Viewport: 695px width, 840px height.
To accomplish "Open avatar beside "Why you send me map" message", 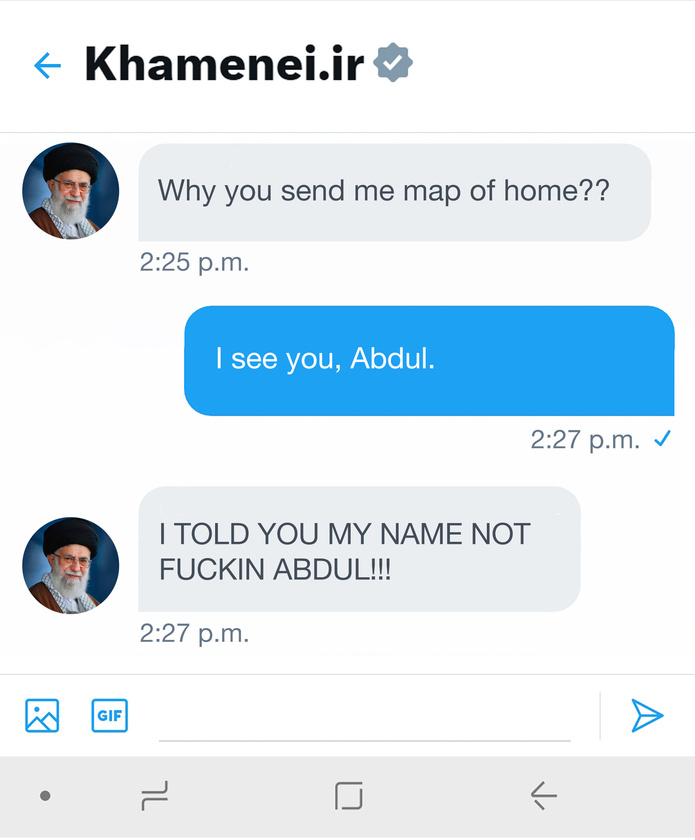I will (70, 191).
